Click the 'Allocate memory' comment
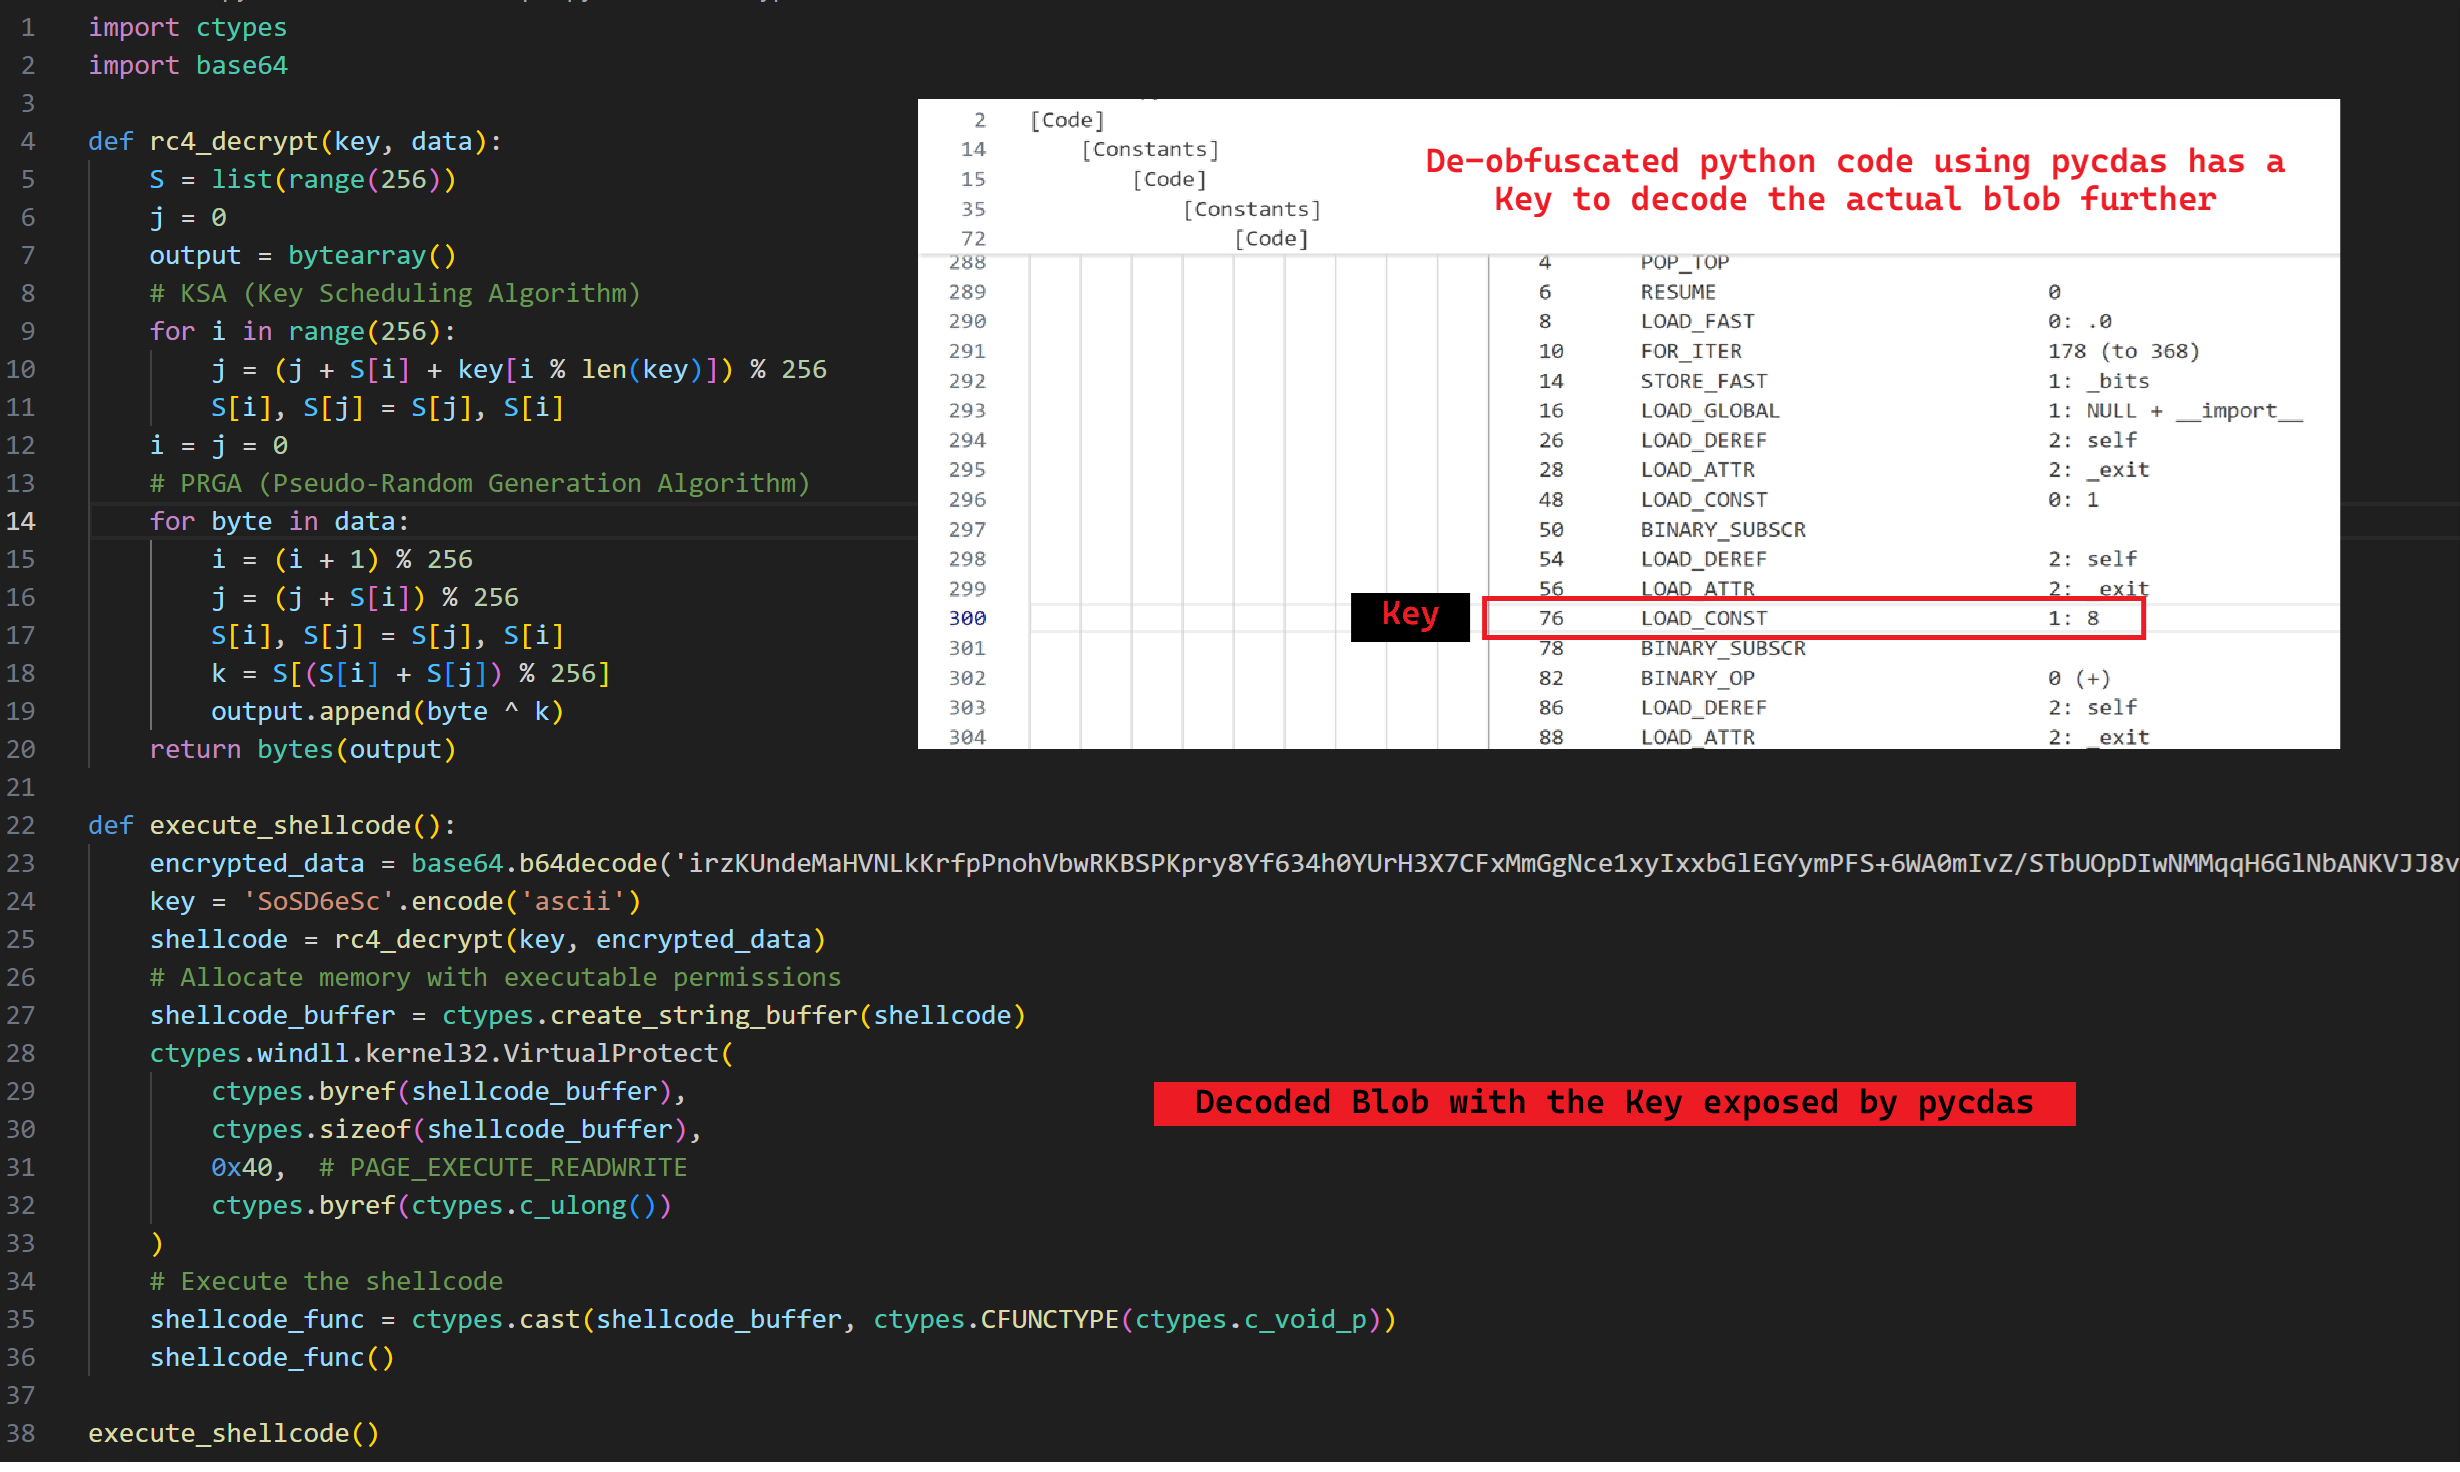 pyautogui.click(x=496, y=977)
